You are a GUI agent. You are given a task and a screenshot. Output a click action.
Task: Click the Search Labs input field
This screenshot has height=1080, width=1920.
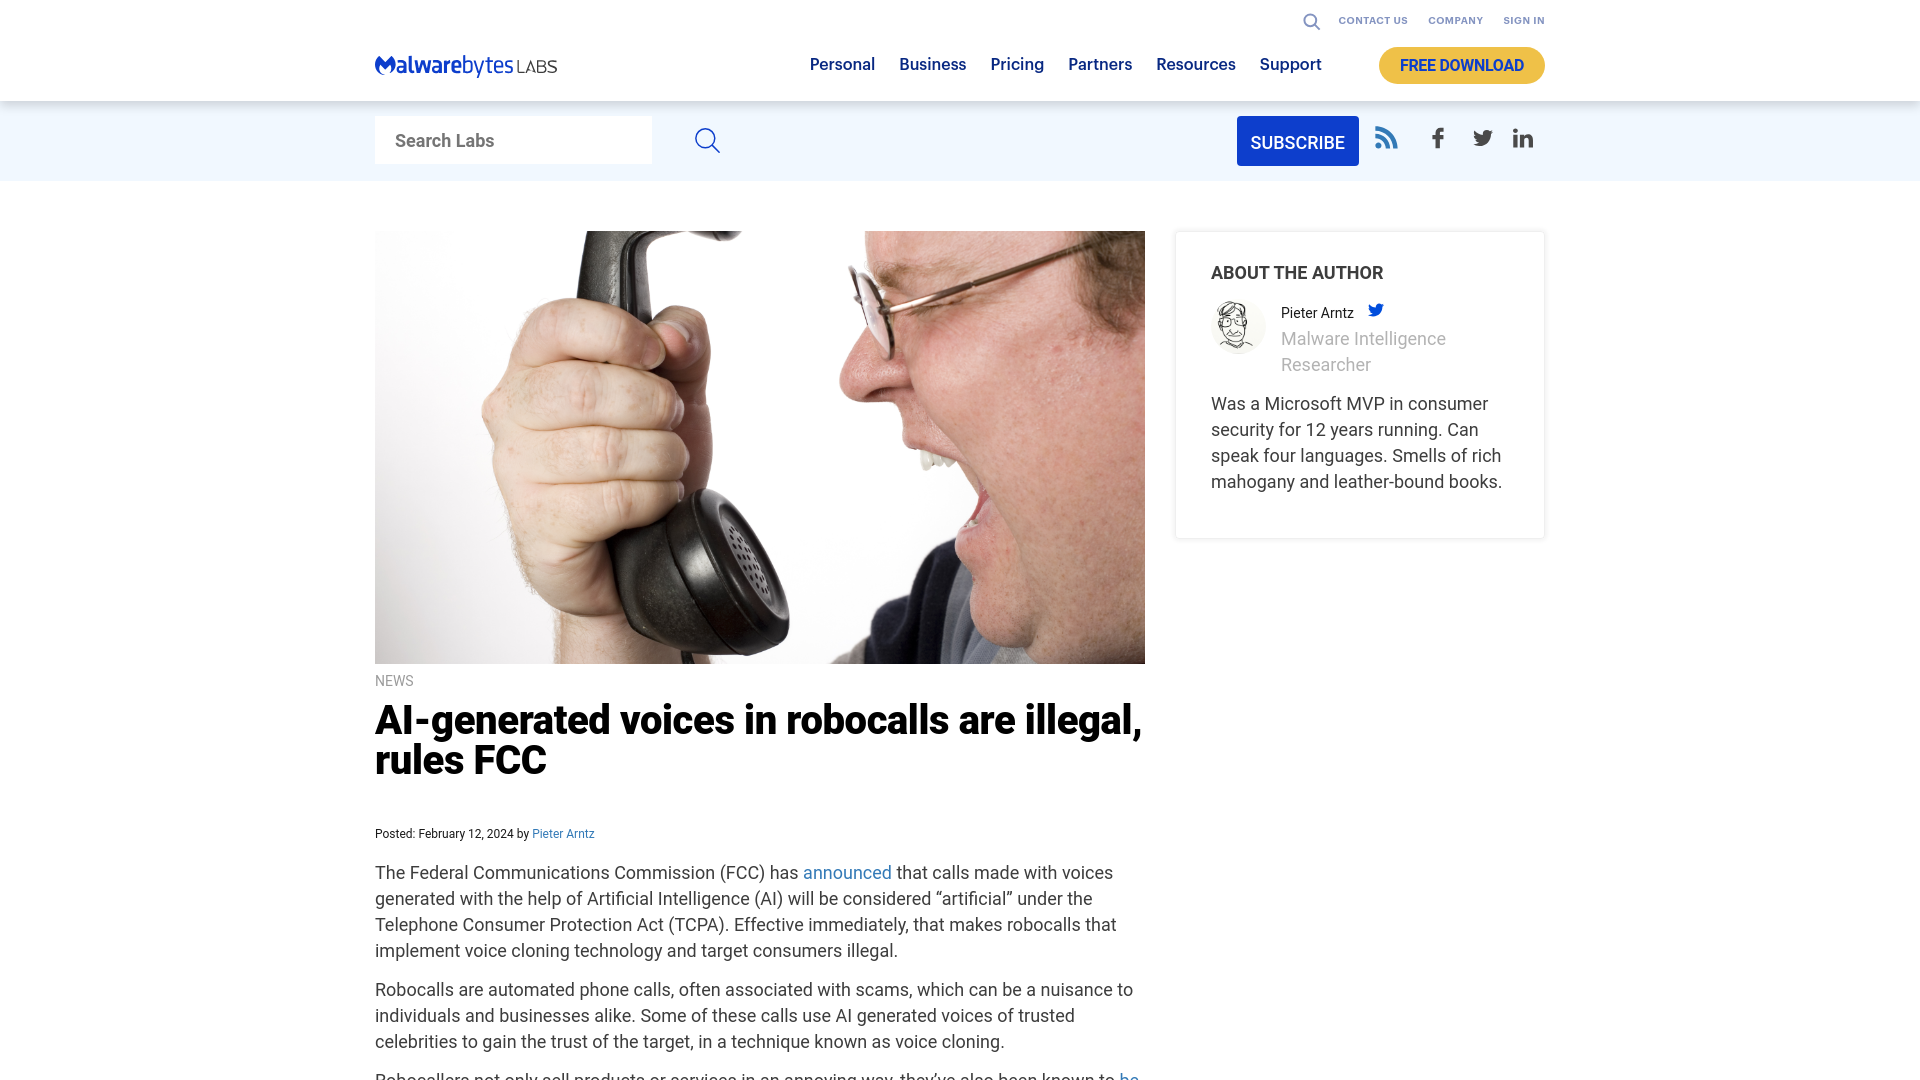(x=513, y=140)
